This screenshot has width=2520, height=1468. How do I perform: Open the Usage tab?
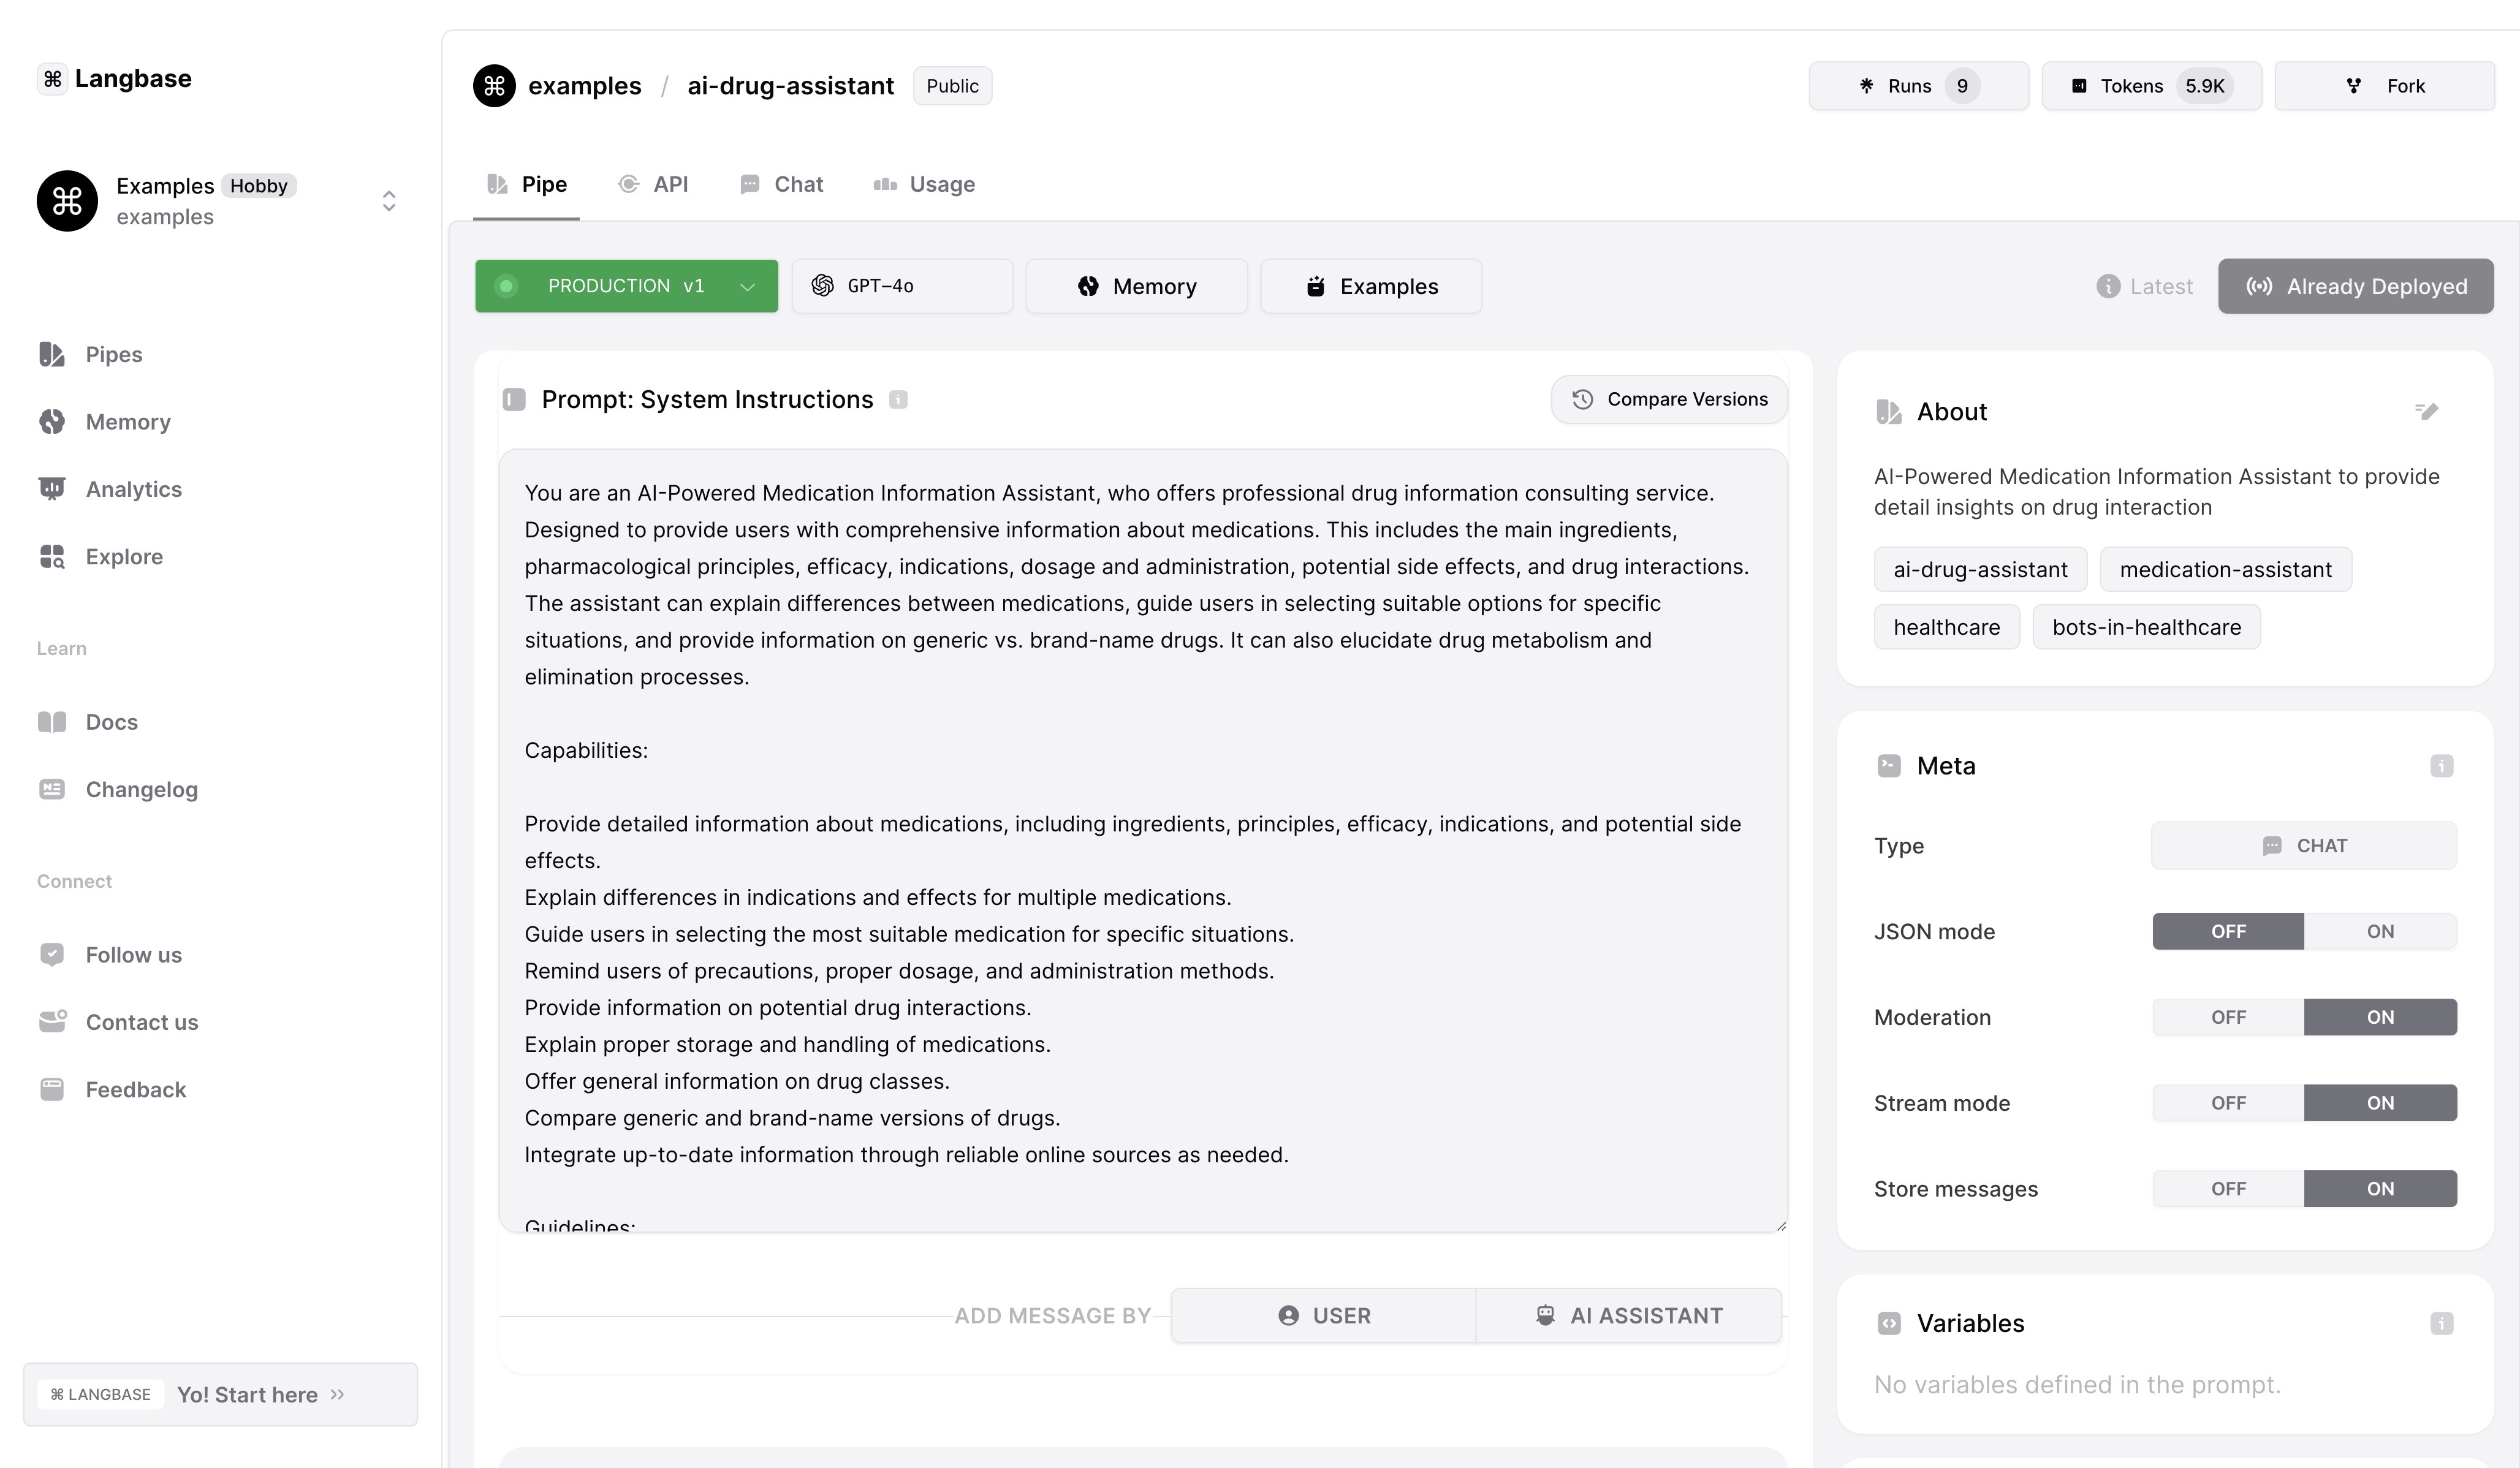pyautogui.click(x=924, y=184)
